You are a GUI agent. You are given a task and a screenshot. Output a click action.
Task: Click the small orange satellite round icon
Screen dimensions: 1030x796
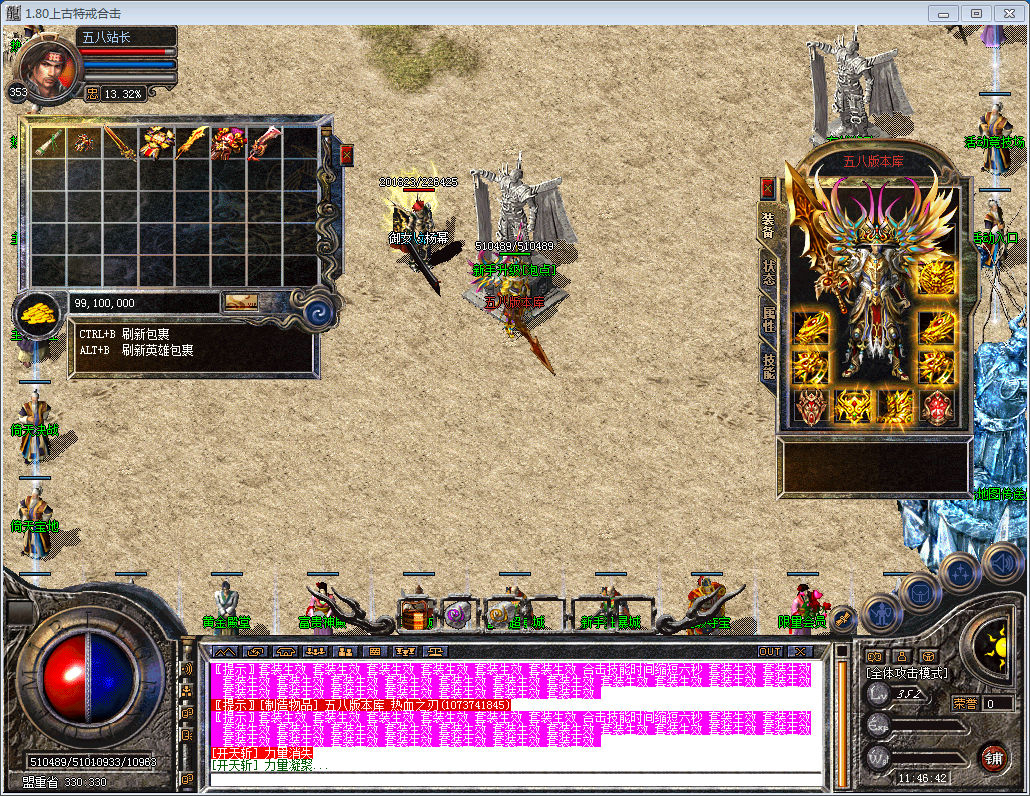842,619
